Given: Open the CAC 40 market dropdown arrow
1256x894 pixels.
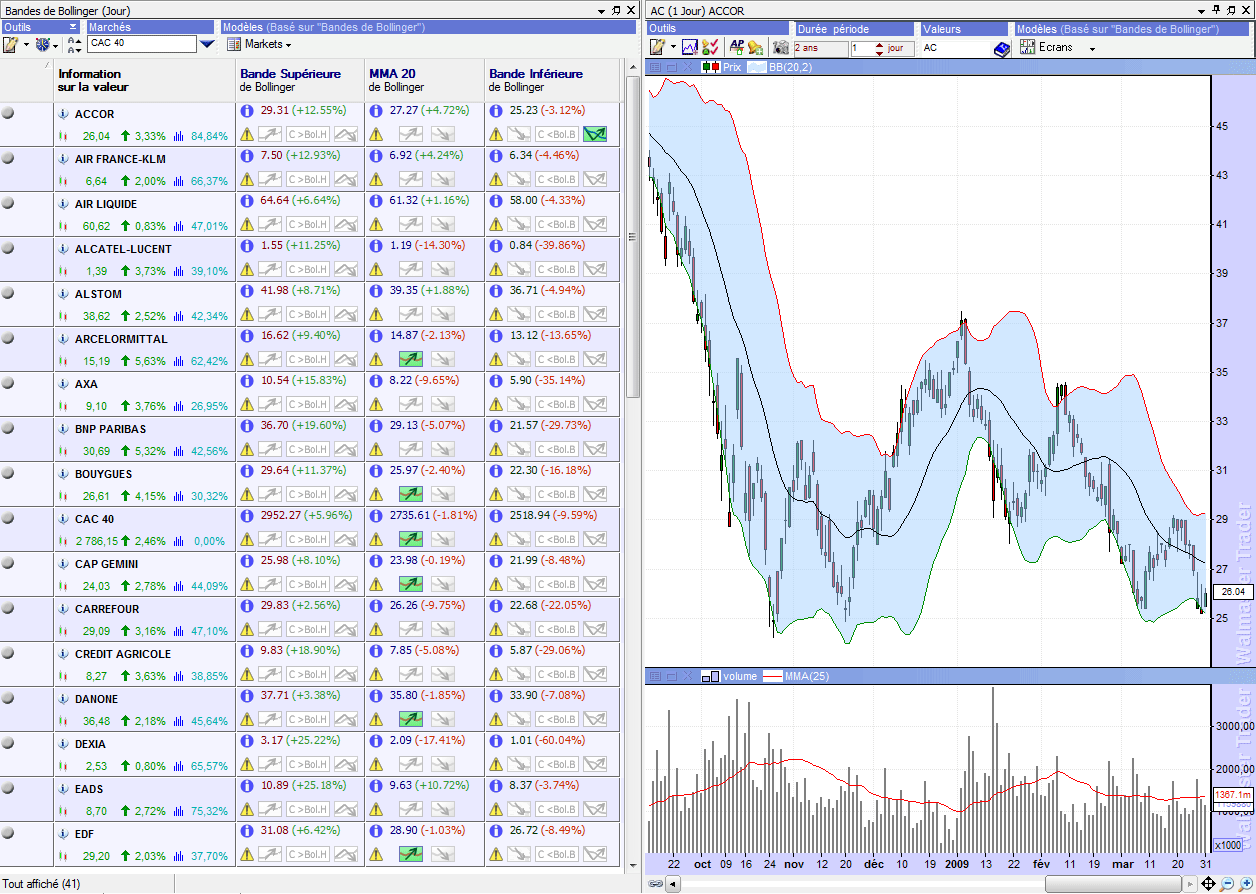Looking at the screenshot, I should [207, 45].
